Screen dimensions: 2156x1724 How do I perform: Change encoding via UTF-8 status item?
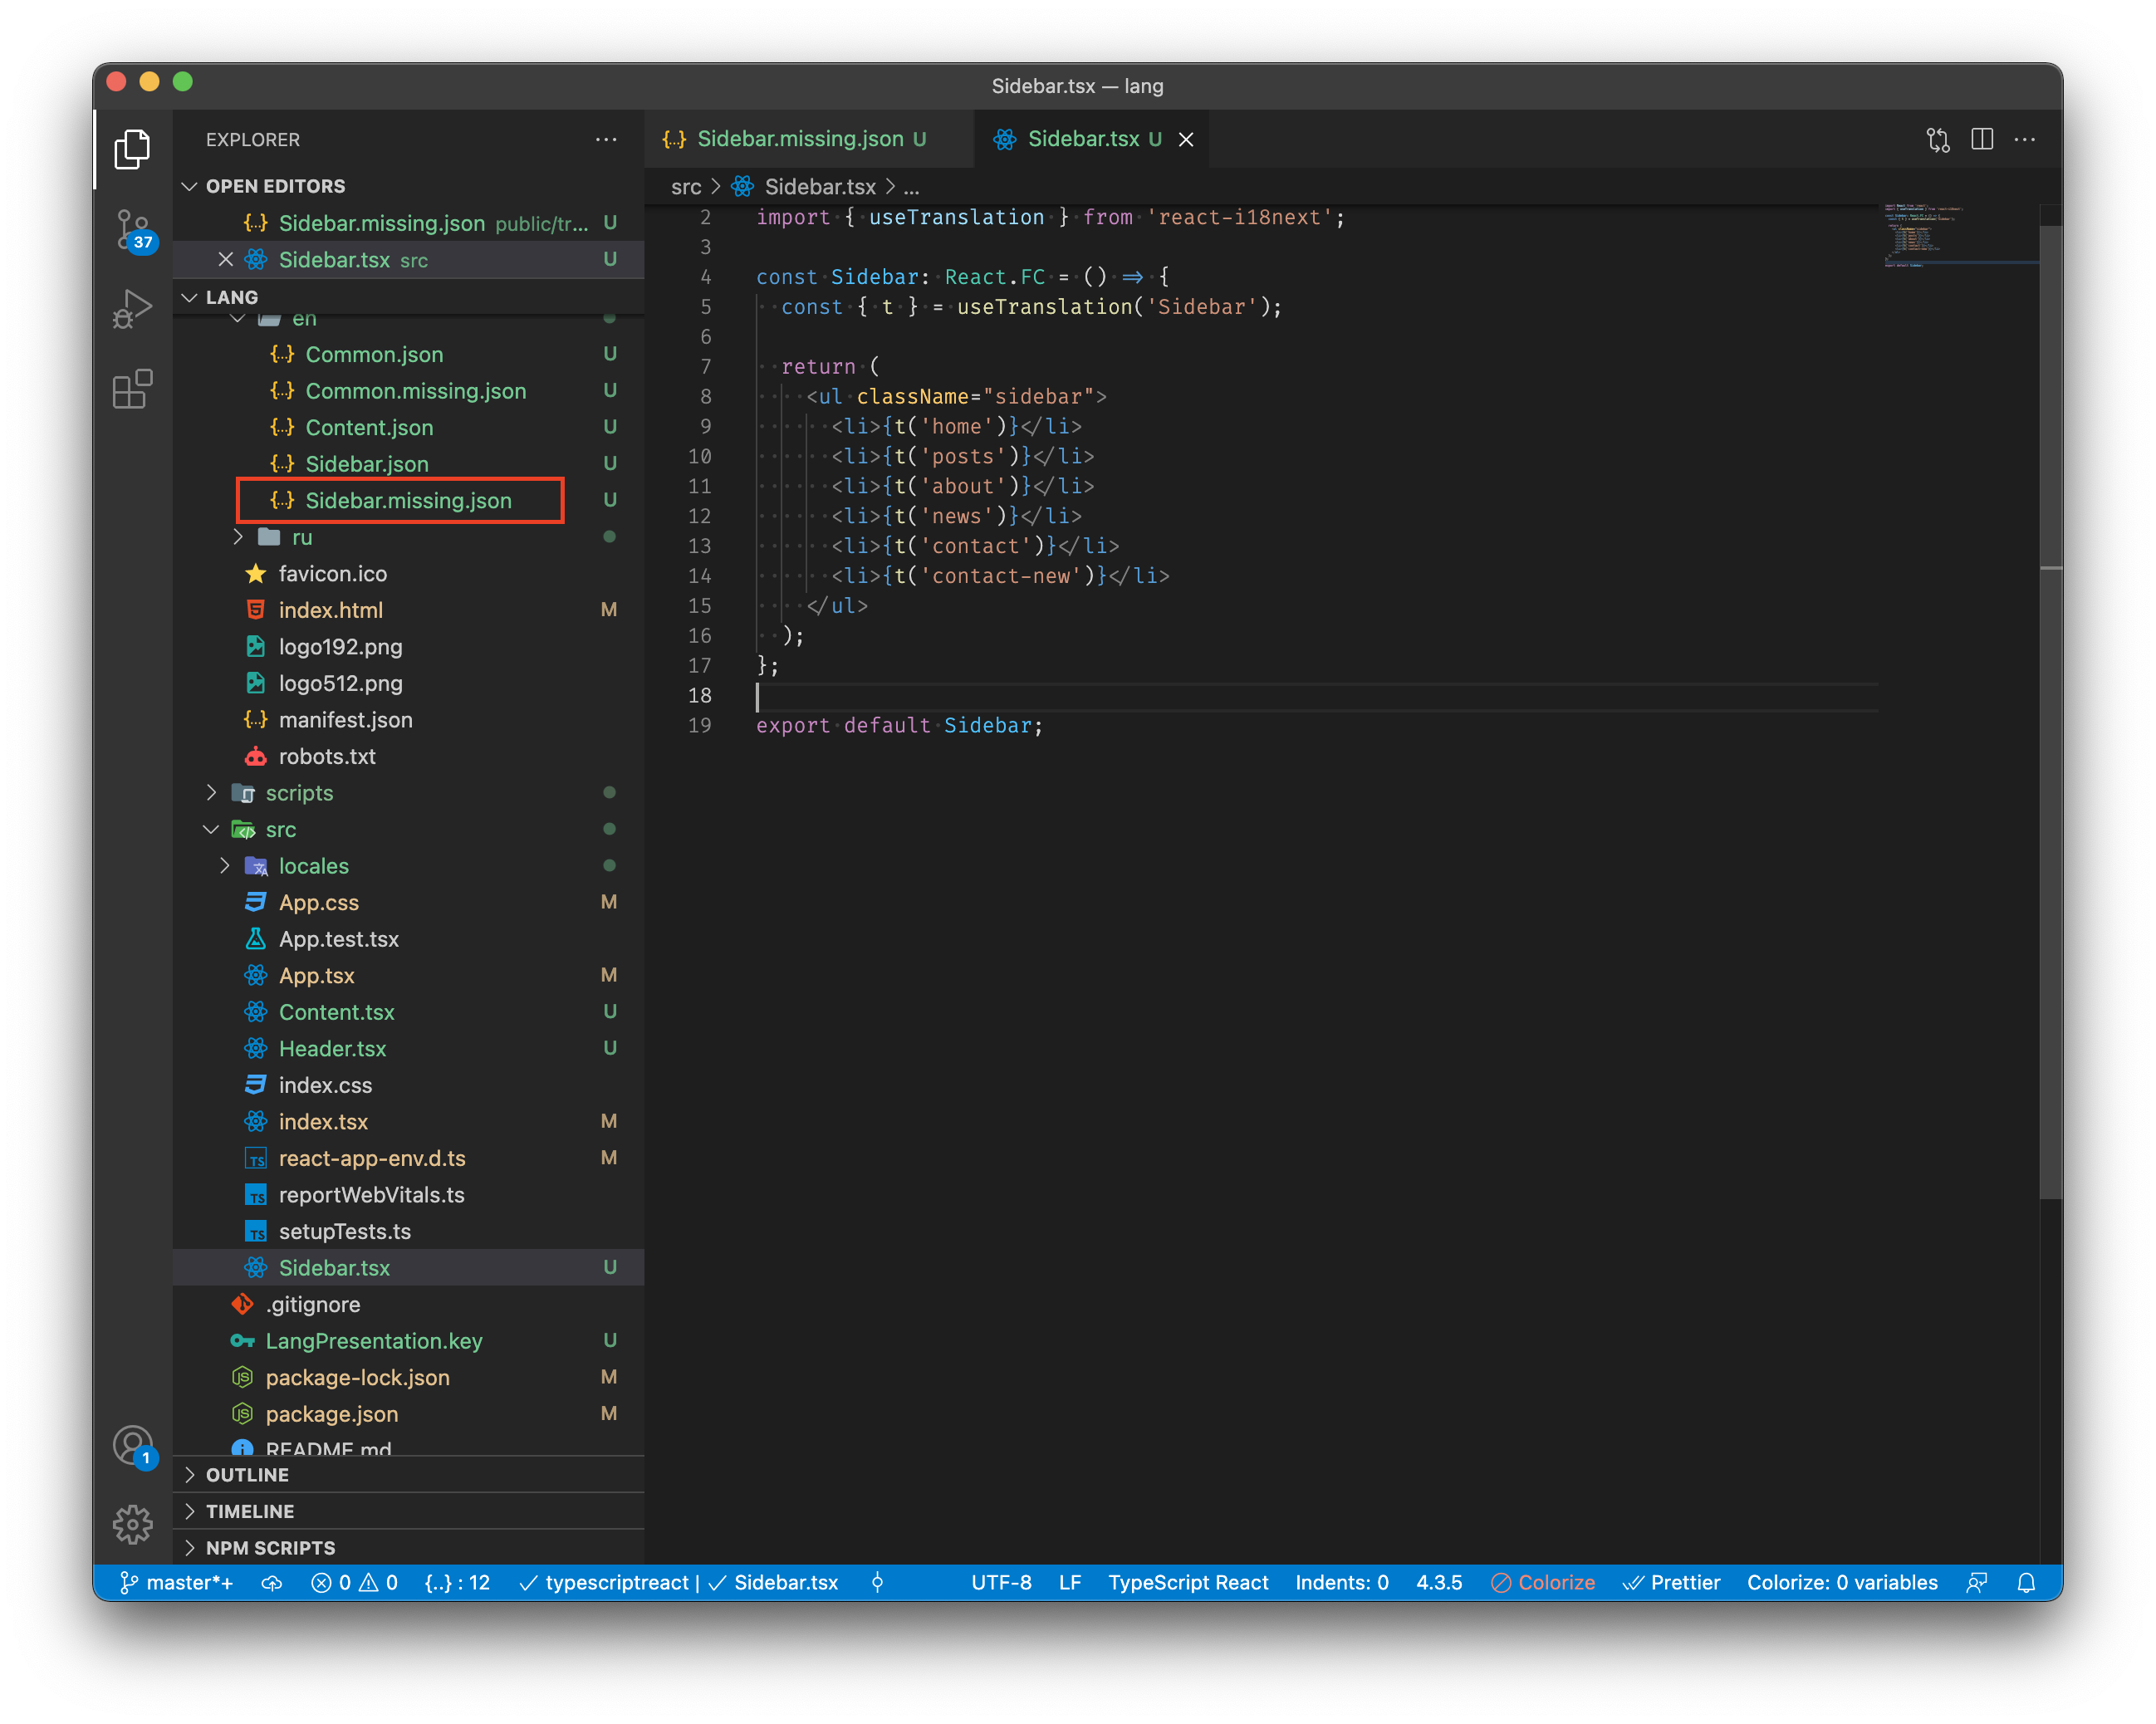1001,1582
